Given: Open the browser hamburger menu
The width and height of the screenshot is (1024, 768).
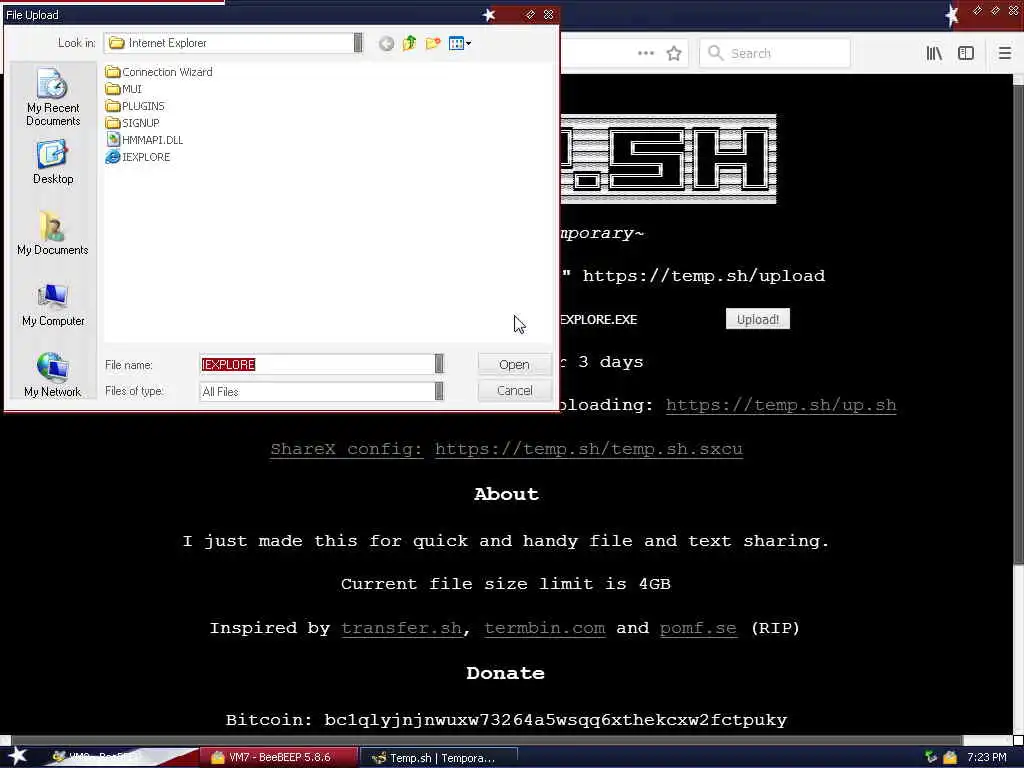Looking at the screenshot, I should coord(1005,54).
